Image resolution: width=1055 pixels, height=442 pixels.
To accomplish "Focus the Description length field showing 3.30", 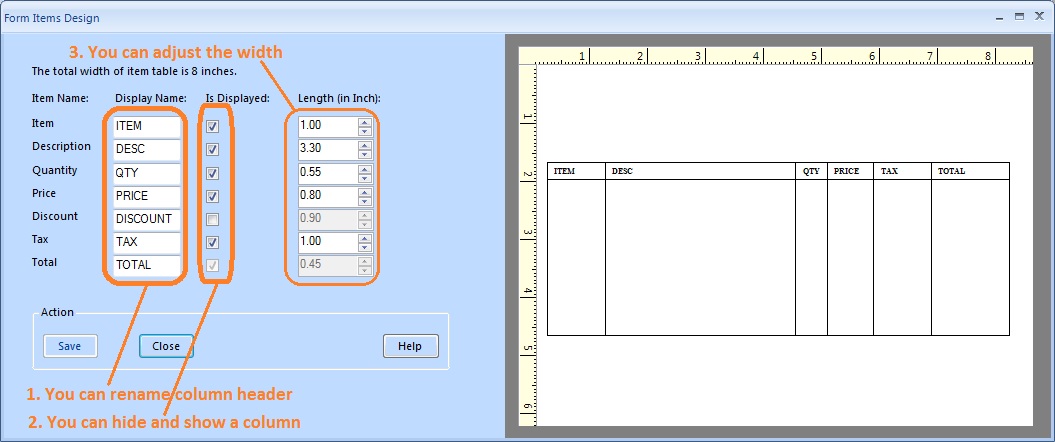I will 327,150.
